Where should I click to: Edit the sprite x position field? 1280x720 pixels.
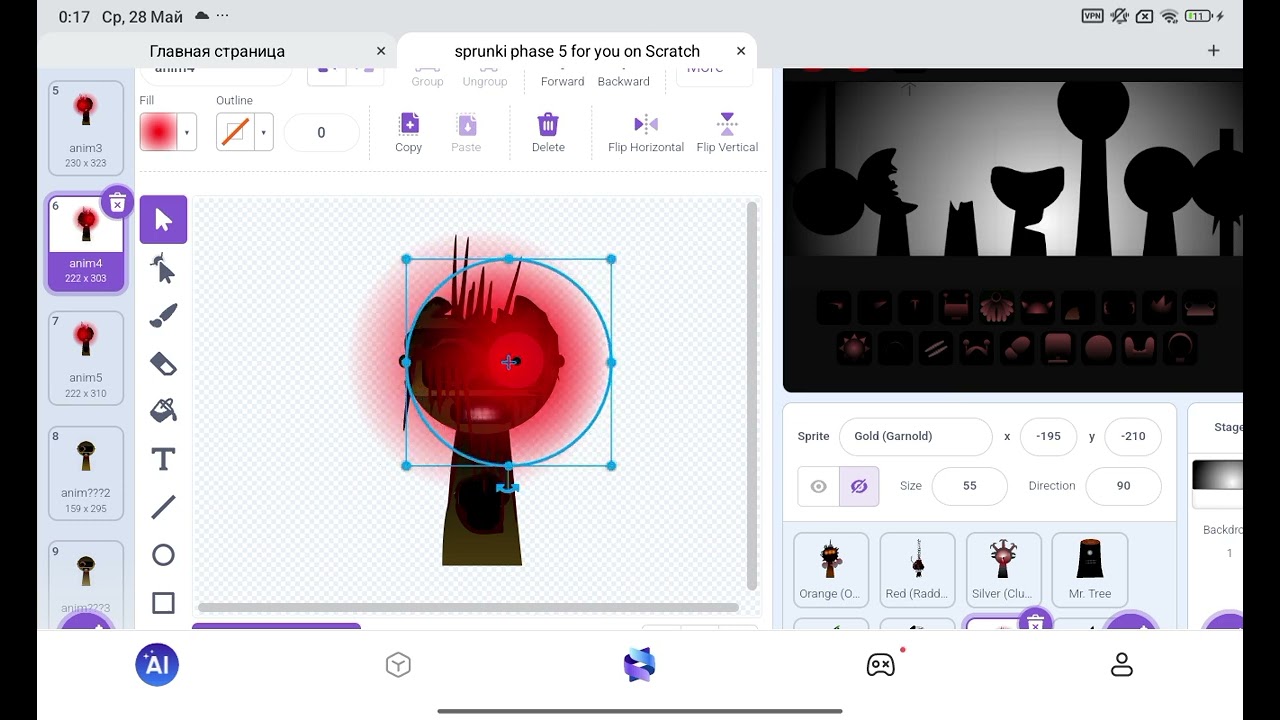click(1048, 436)
